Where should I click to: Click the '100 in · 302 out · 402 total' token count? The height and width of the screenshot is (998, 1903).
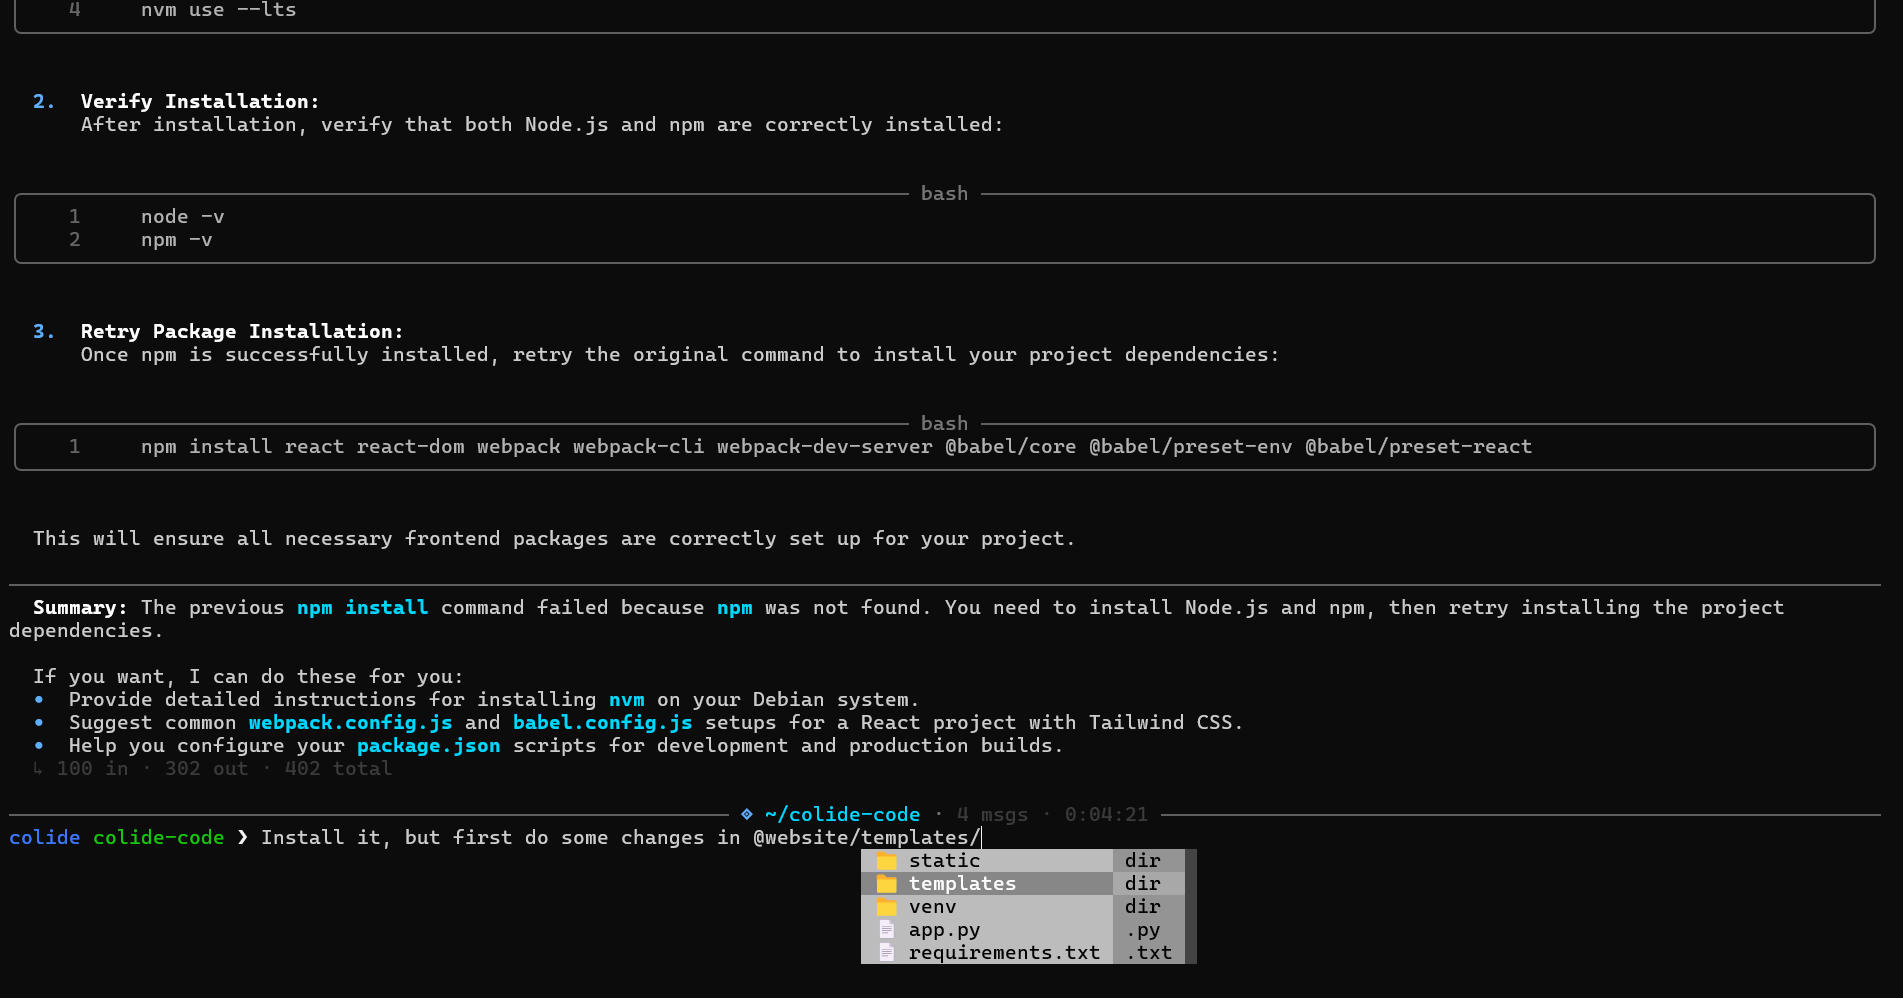point(224,769)
